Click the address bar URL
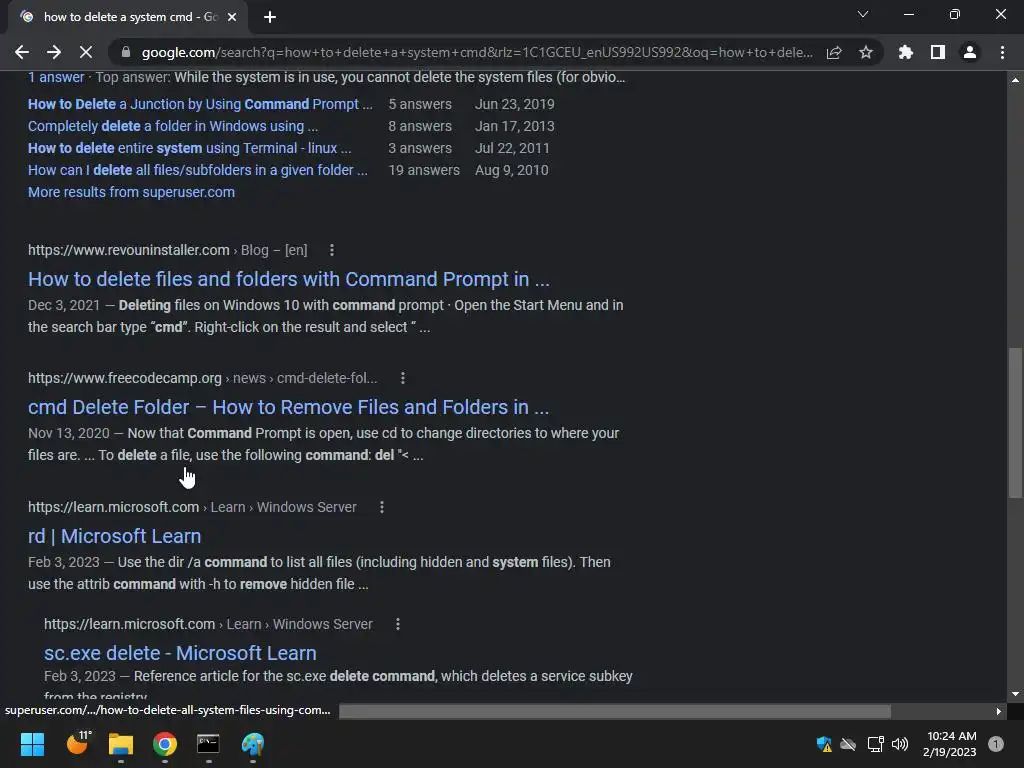 coord(477,52)
